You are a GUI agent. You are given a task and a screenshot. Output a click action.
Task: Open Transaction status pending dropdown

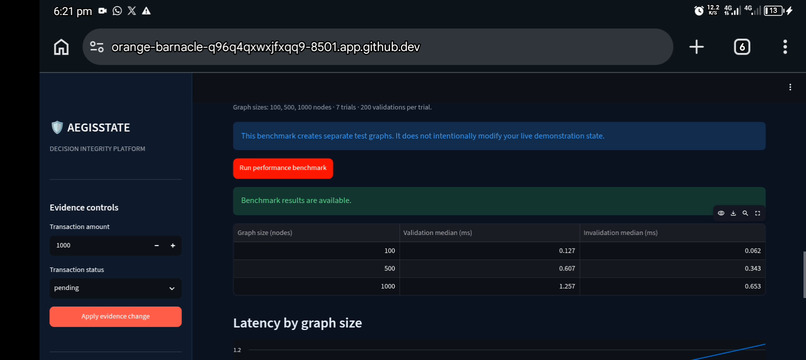116,289
